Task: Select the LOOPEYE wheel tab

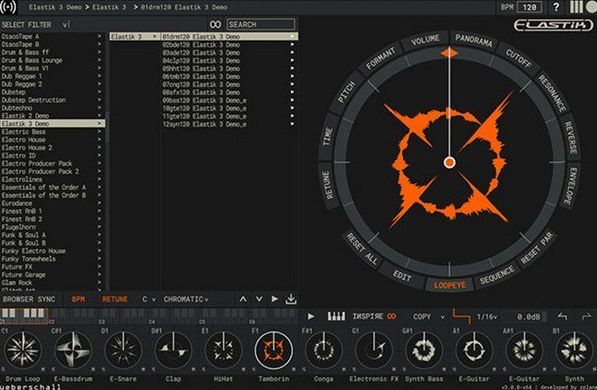Action: pyautogui.click(x=449, y=285)
